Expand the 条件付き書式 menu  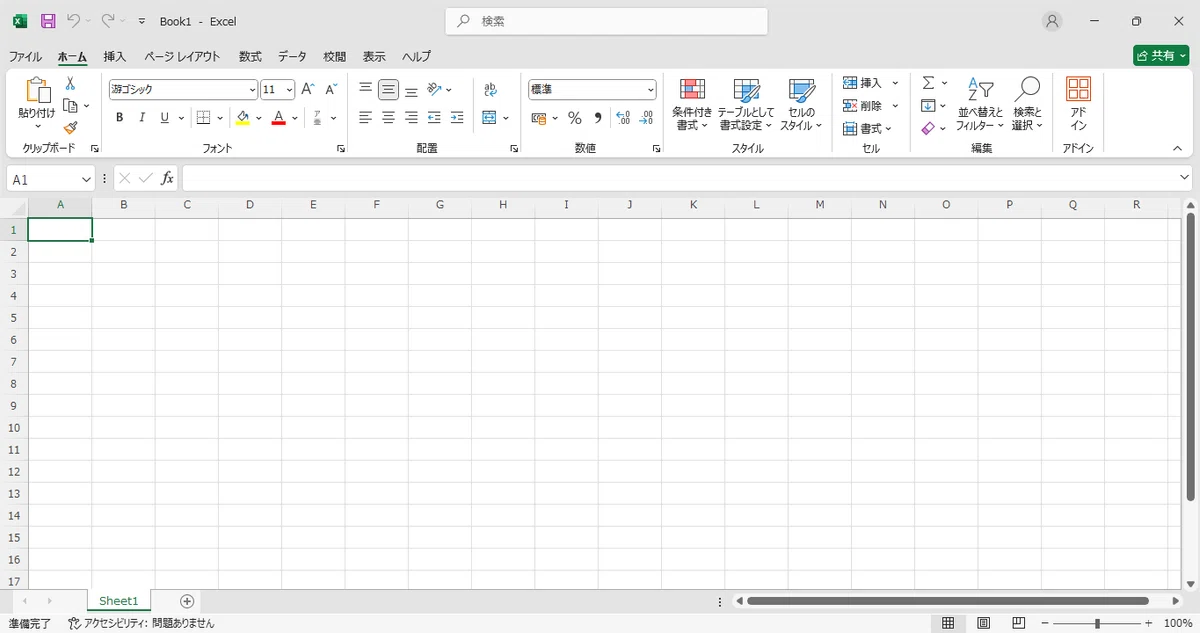pos(692,105)
